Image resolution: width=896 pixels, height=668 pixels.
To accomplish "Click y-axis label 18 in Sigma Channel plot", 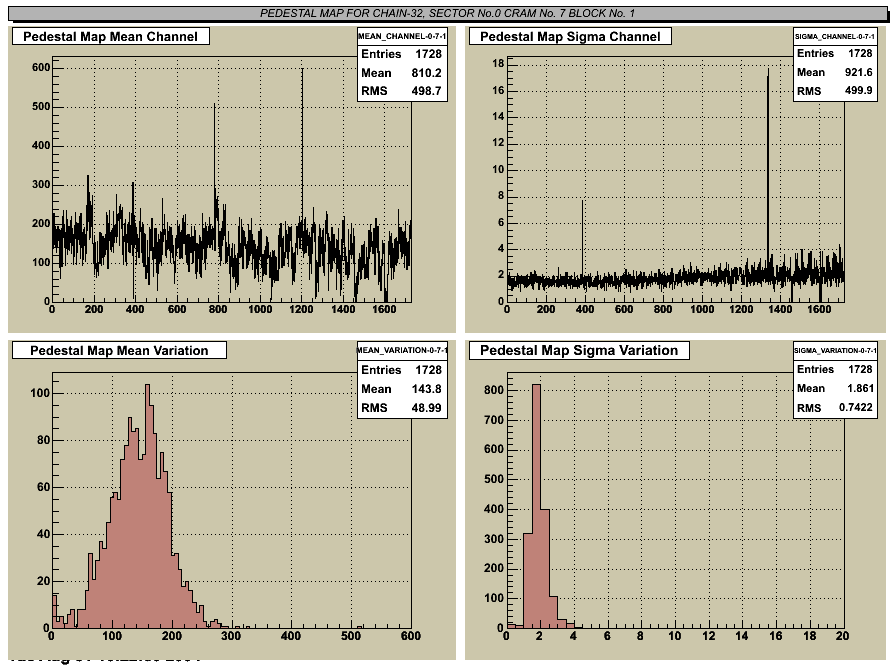I will point(498,63).
